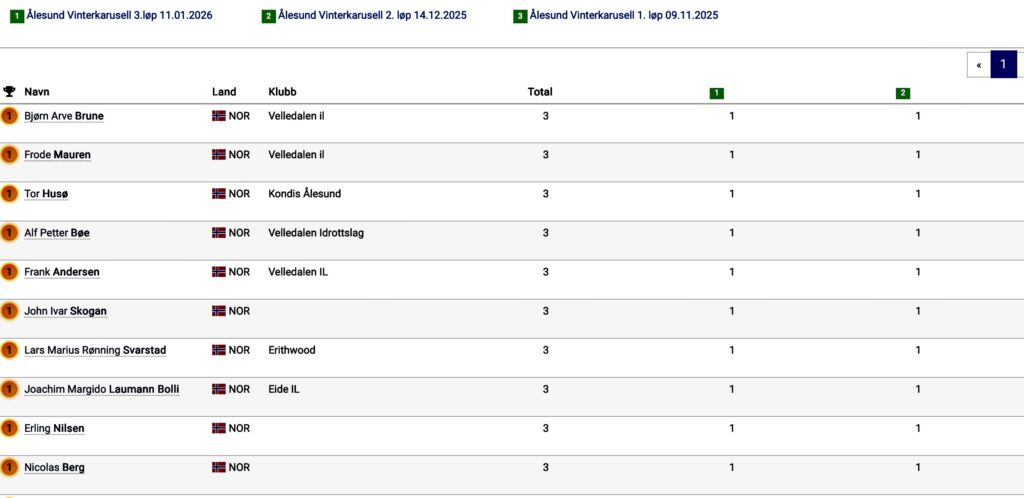Click rank medal beside Nicolas Berg
Image resolution: width=1024 pixels, height=498 pixels.
tap(9, 467)
